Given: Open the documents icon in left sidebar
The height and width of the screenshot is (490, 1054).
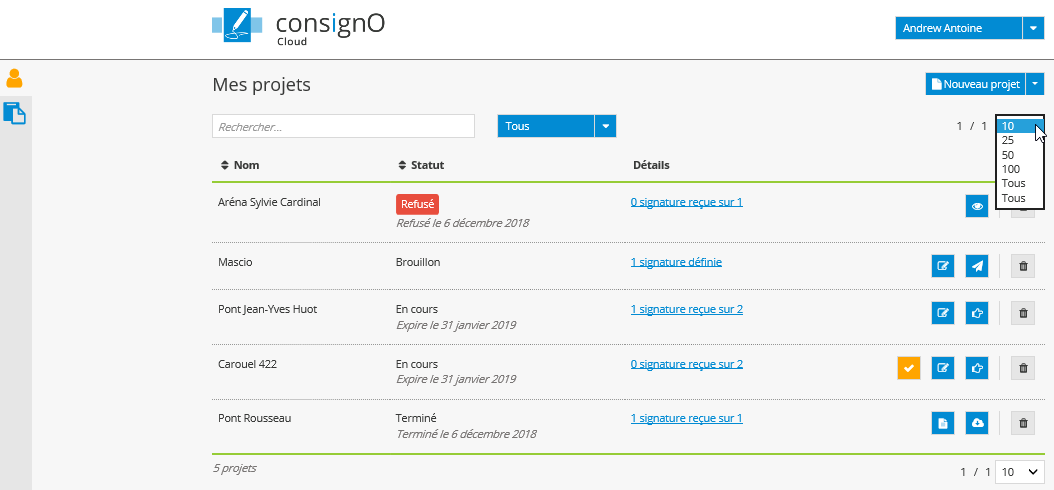Looking at the screenshot, I should [15, 113].
